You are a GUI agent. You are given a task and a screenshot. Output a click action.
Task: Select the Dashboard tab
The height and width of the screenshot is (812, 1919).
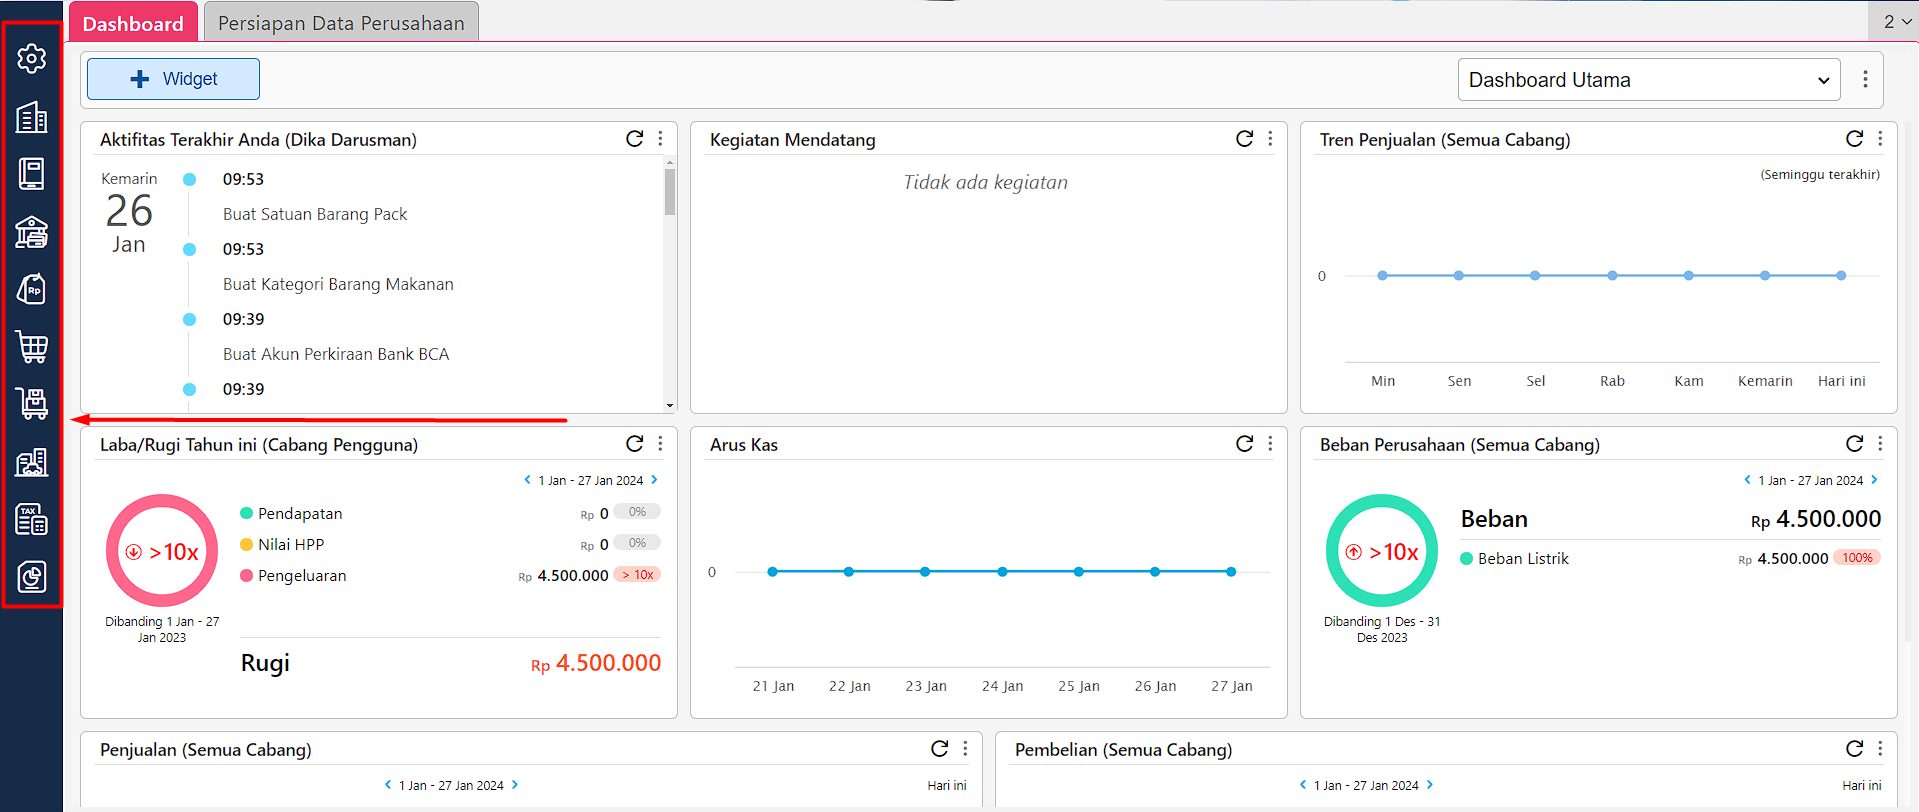tap(133, 22)
